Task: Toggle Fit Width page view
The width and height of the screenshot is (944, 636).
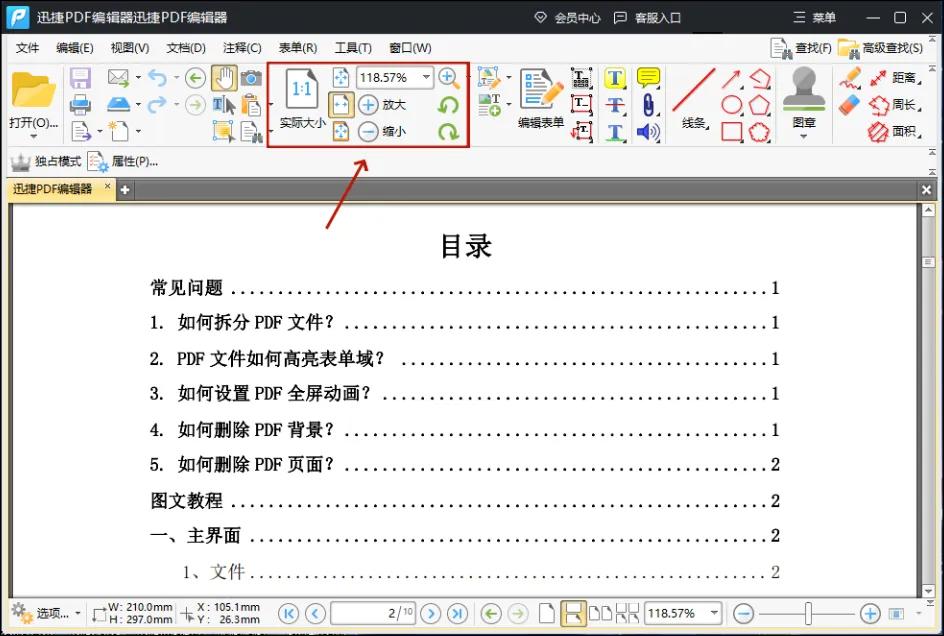Action: click(x=341, y=104)
